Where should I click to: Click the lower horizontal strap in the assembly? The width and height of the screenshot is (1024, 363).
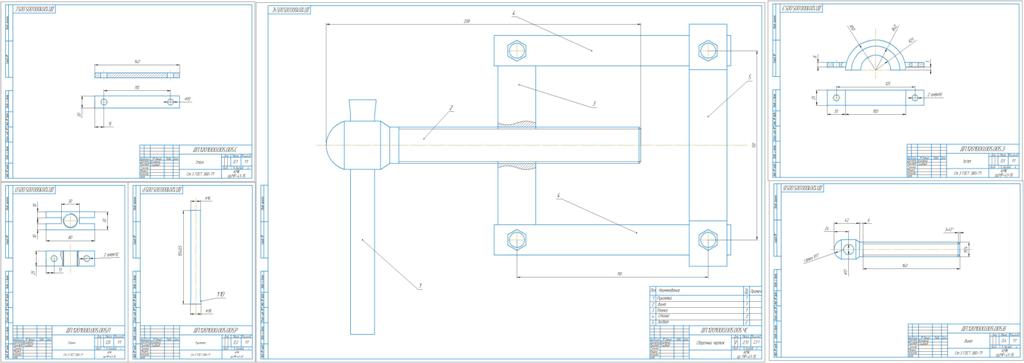point(591,240)
